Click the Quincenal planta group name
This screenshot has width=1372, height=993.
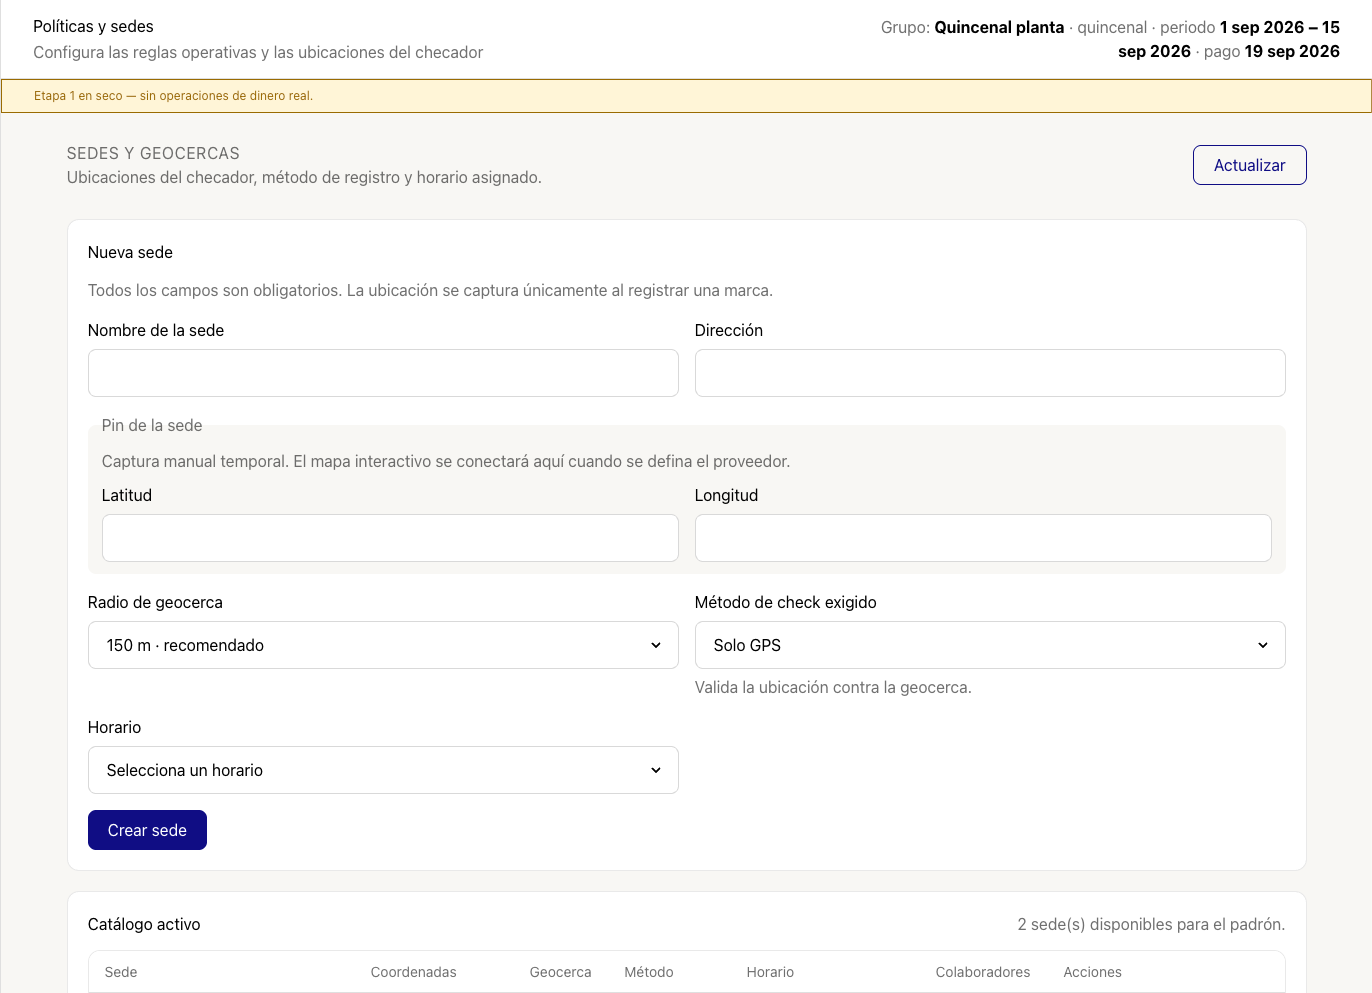[999, 27]
